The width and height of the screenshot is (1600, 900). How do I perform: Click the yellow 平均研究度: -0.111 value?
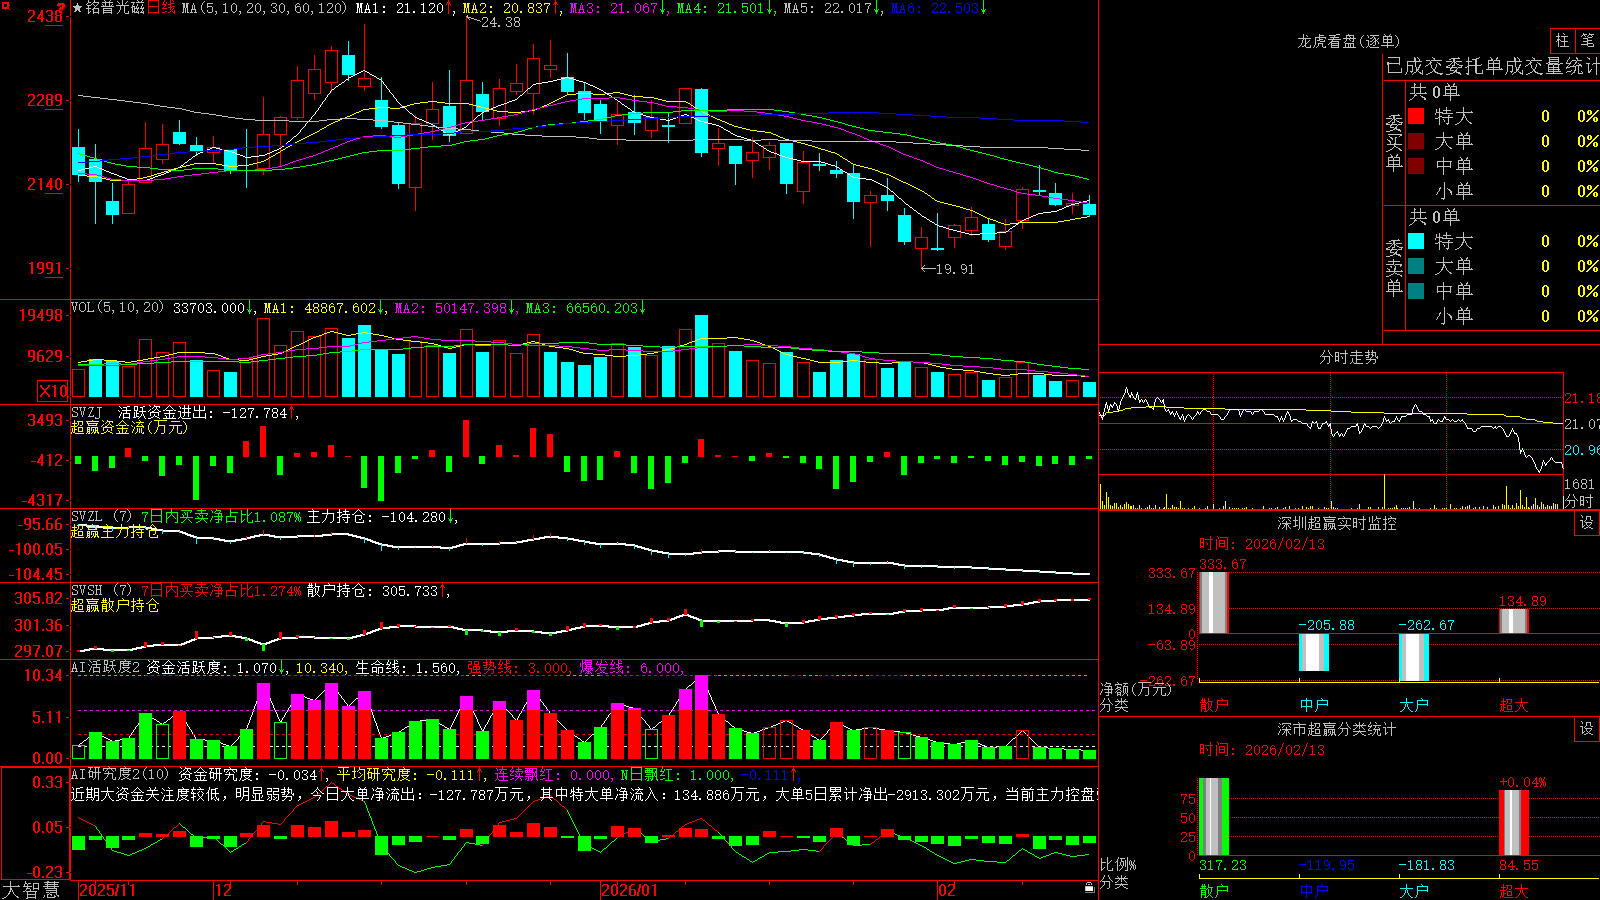[x=404, y=774]
